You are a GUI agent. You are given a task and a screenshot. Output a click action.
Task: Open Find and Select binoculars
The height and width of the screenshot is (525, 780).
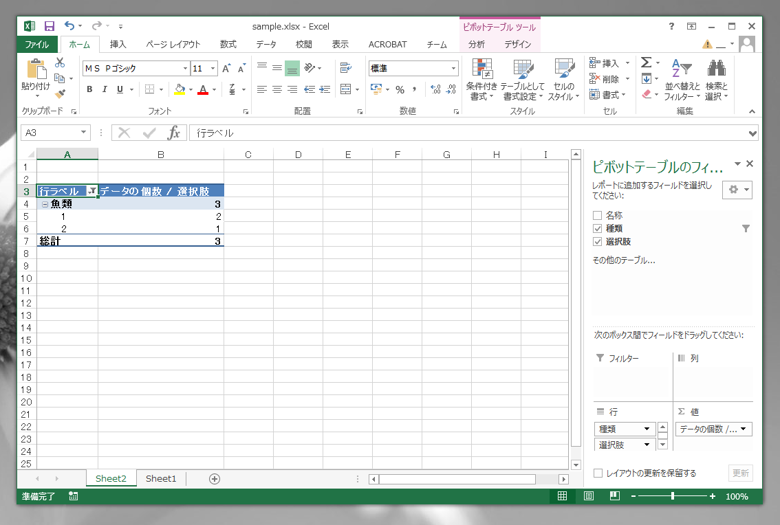pos(716,80)
